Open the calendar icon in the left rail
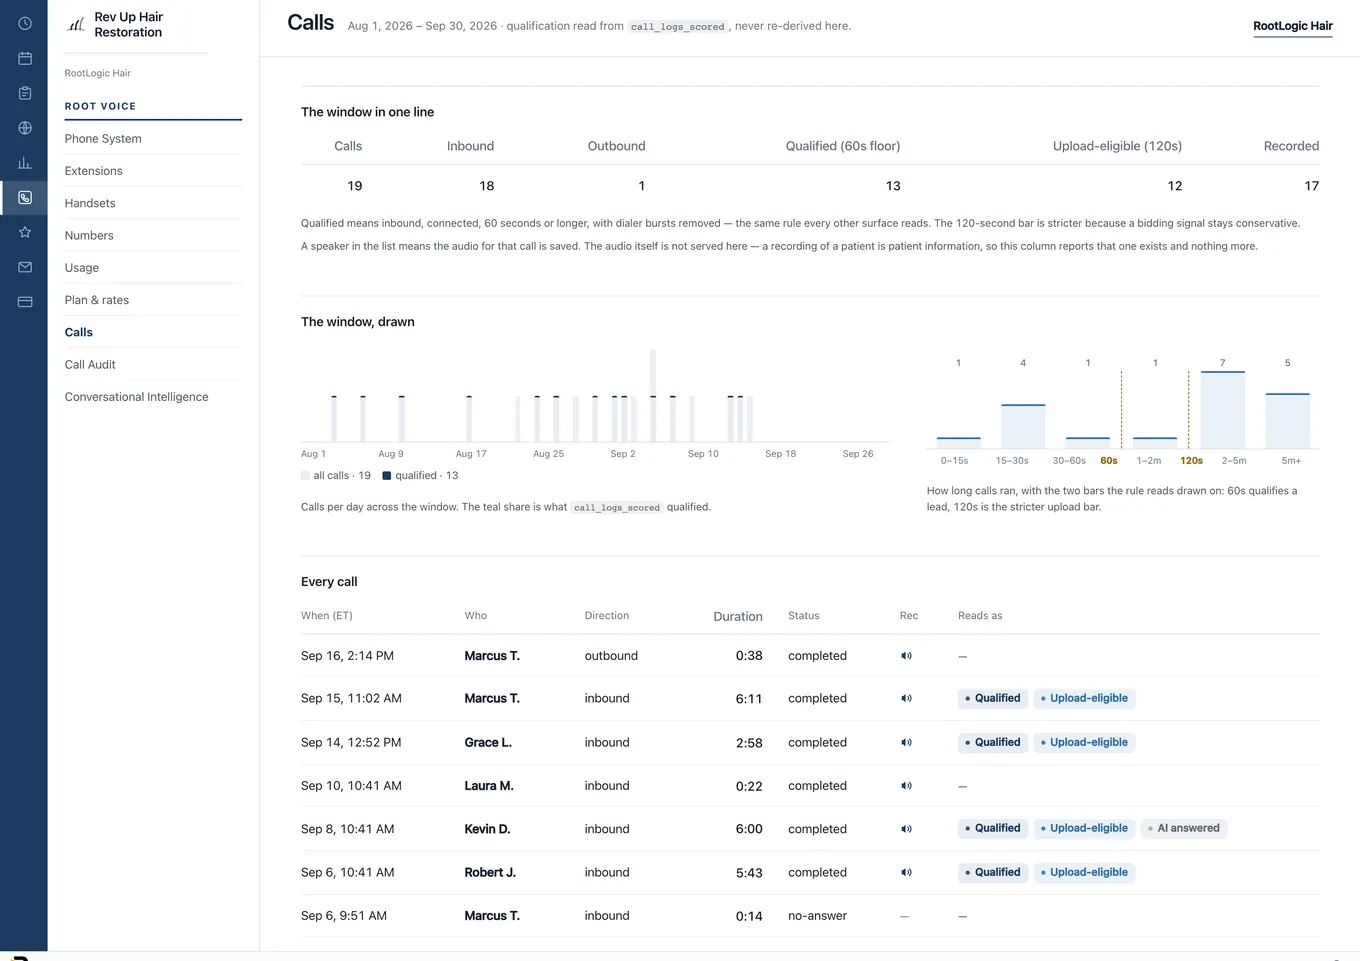Image resolution: width=1360 pixels, height=961 pixels. 25,58
